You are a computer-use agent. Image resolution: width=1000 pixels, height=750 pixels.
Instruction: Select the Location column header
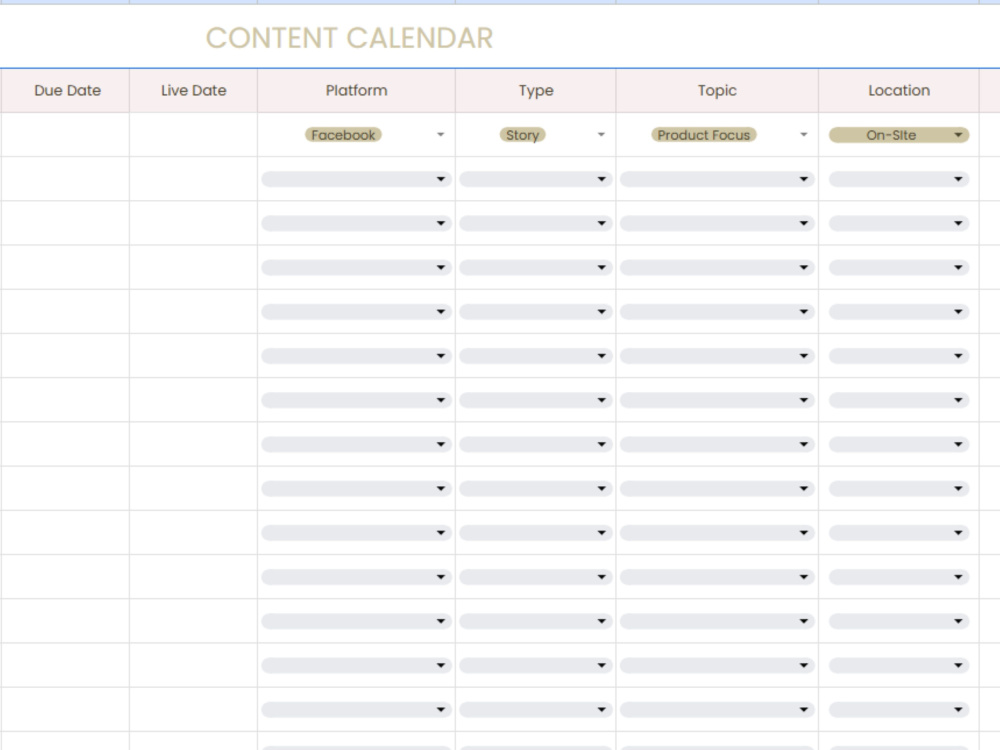point(899,91)
